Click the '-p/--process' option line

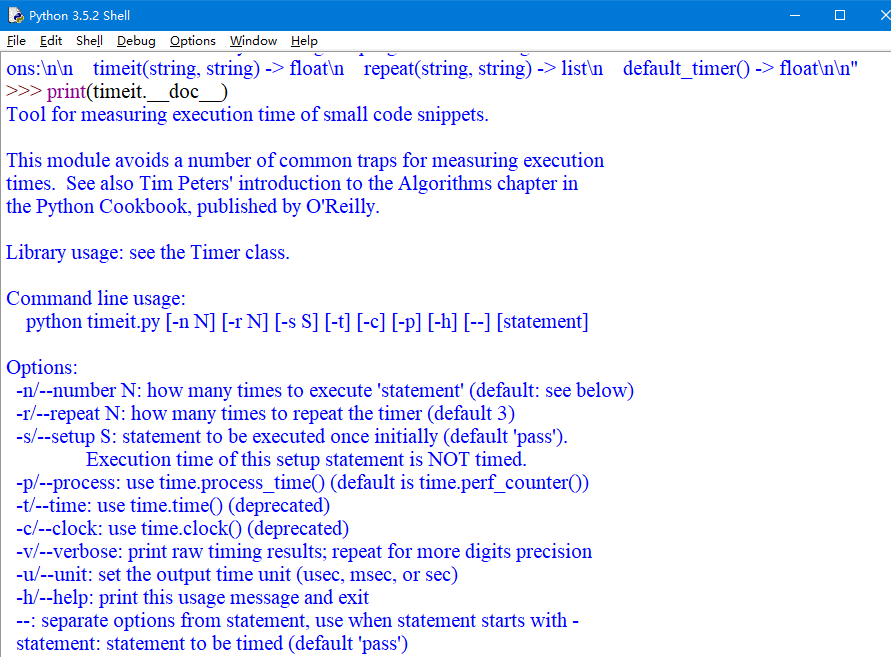[x=302, y=483]
